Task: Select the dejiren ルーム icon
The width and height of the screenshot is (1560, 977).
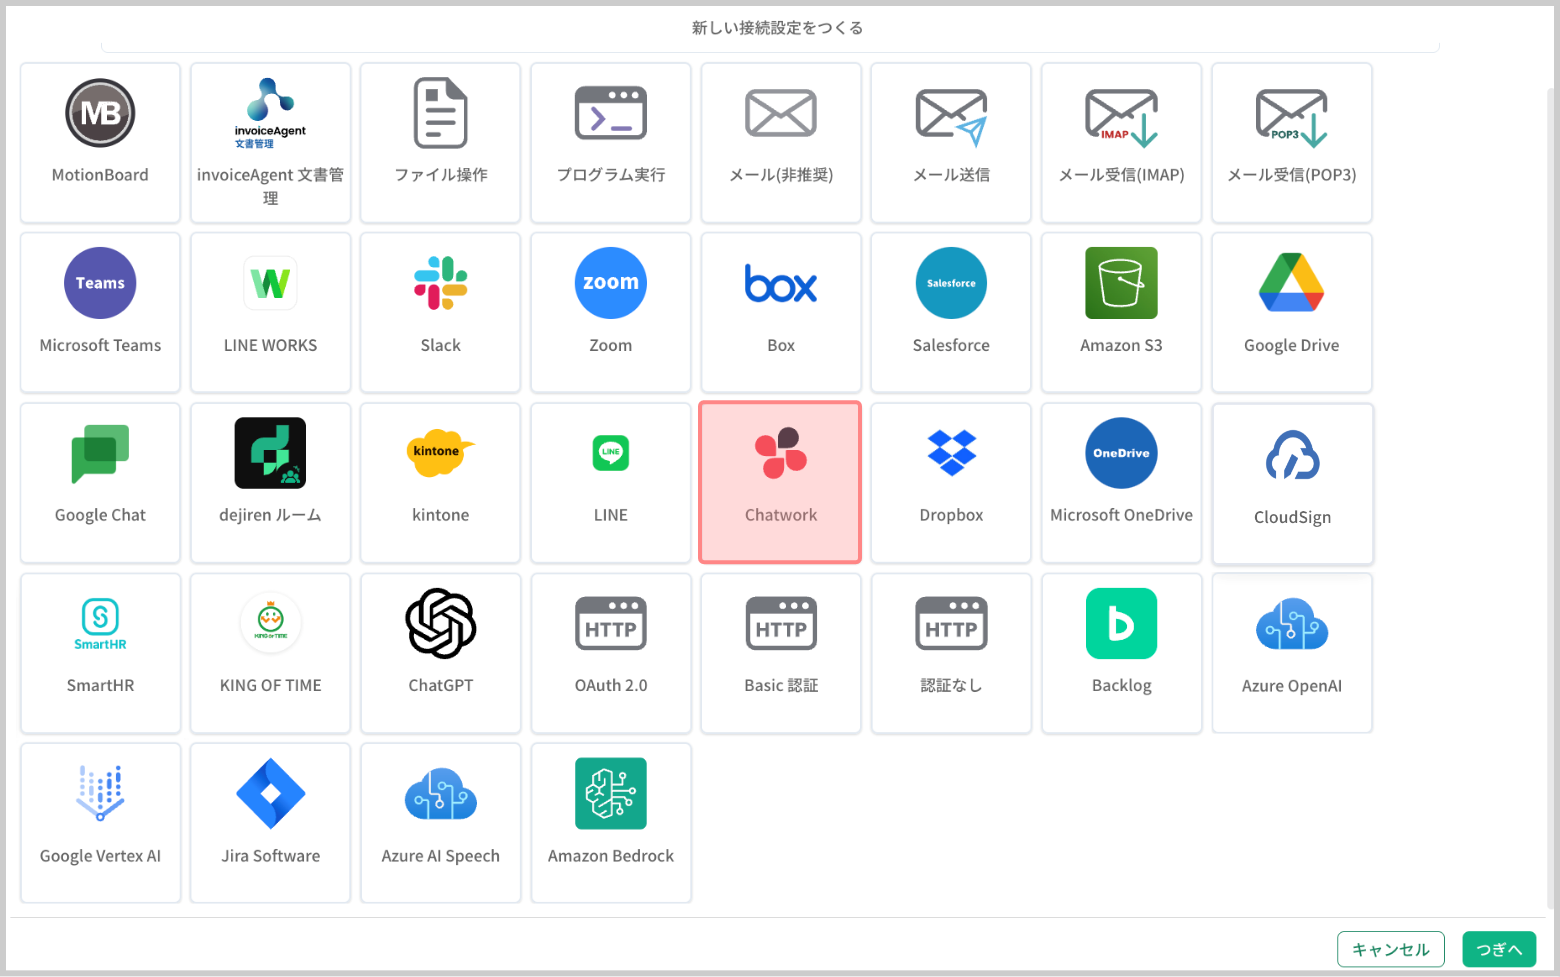Action: [270, 453]
